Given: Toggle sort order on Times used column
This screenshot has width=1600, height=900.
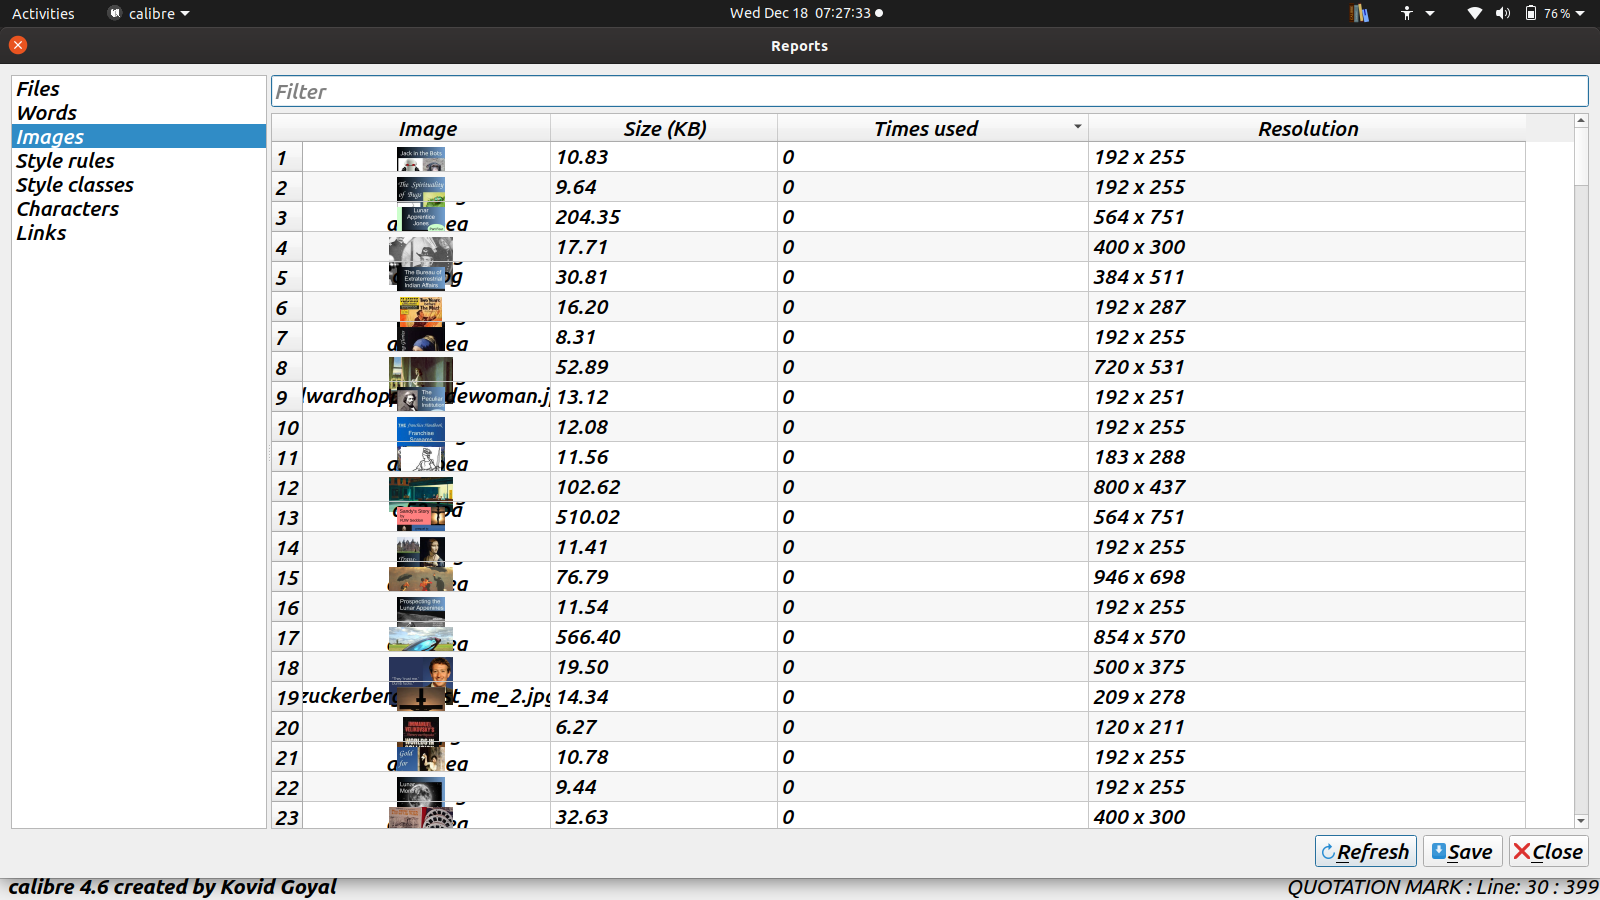Looking at the screenshot, I should pos(932,128).
